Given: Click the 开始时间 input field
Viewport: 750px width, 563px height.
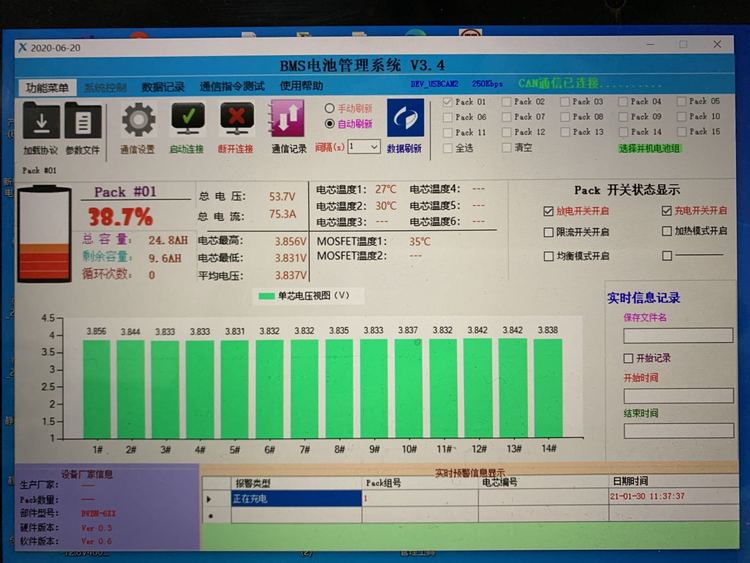Looking at the screenshot, I should [679, 396].
